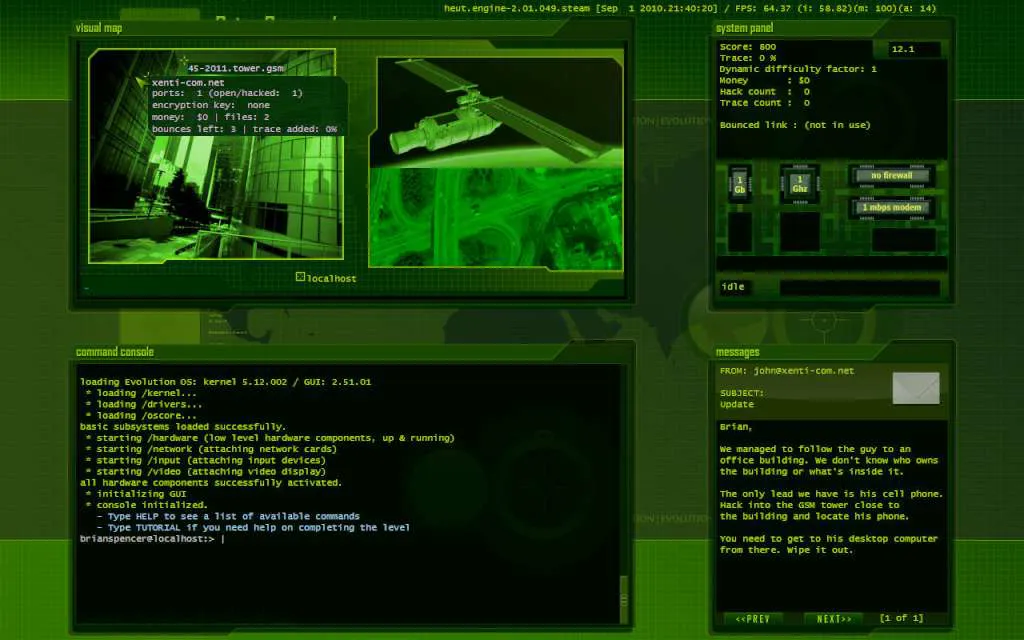Click the 'Hack count : 0' line

(x=765, y=92)
